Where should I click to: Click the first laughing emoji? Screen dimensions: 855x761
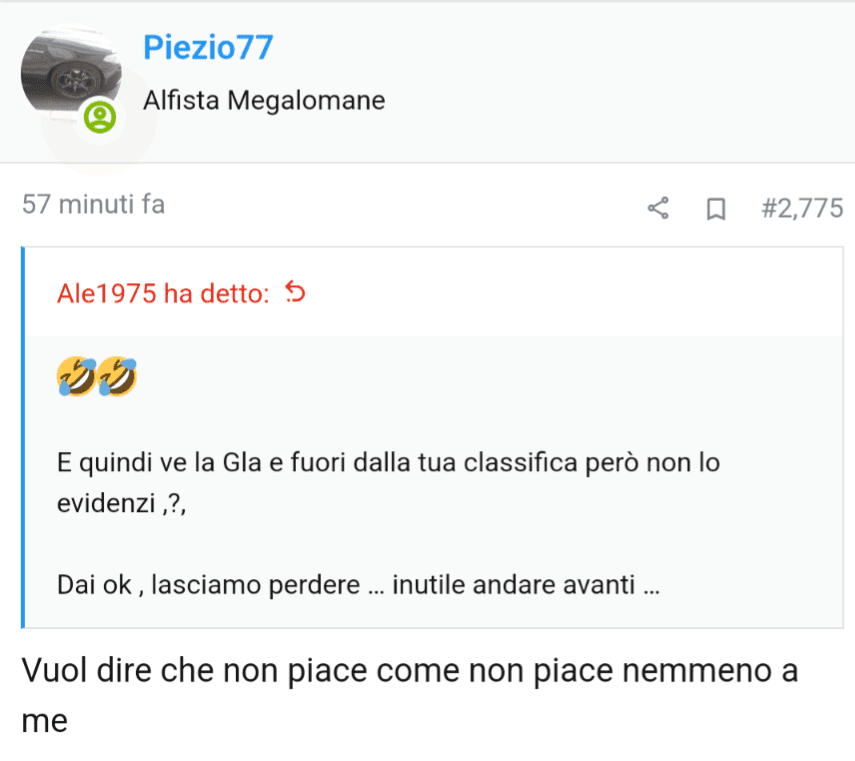[78, 377]
